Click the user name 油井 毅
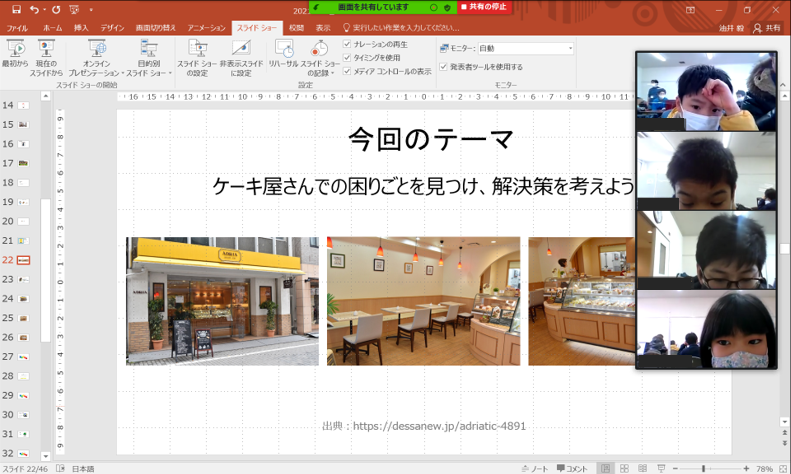The width and height of the screenshot is (791, 474). pyautogui.click(x=731, y=28)
